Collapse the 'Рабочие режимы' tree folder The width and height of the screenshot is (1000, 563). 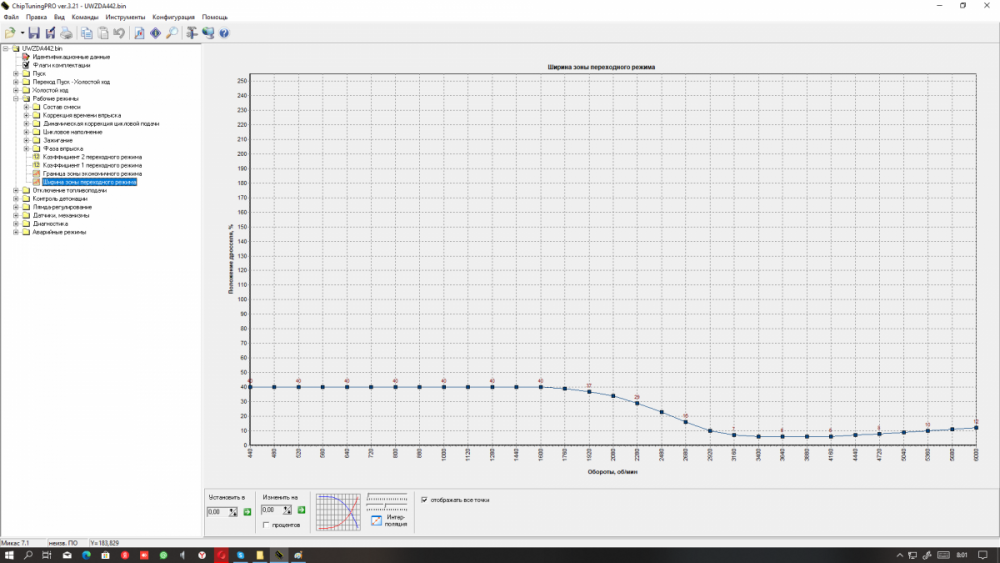(x=15, y=98)
